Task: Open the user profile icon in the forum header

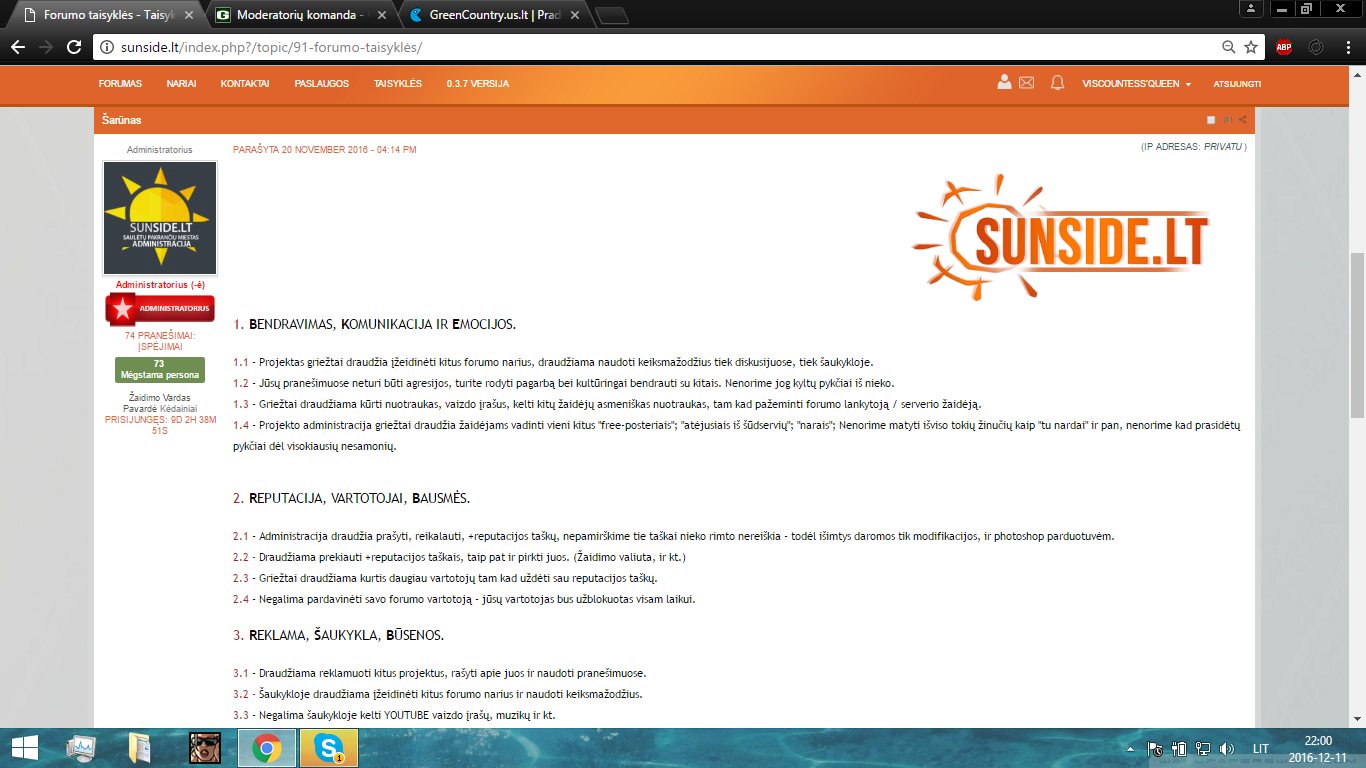Action: (x=1004, y=83)
